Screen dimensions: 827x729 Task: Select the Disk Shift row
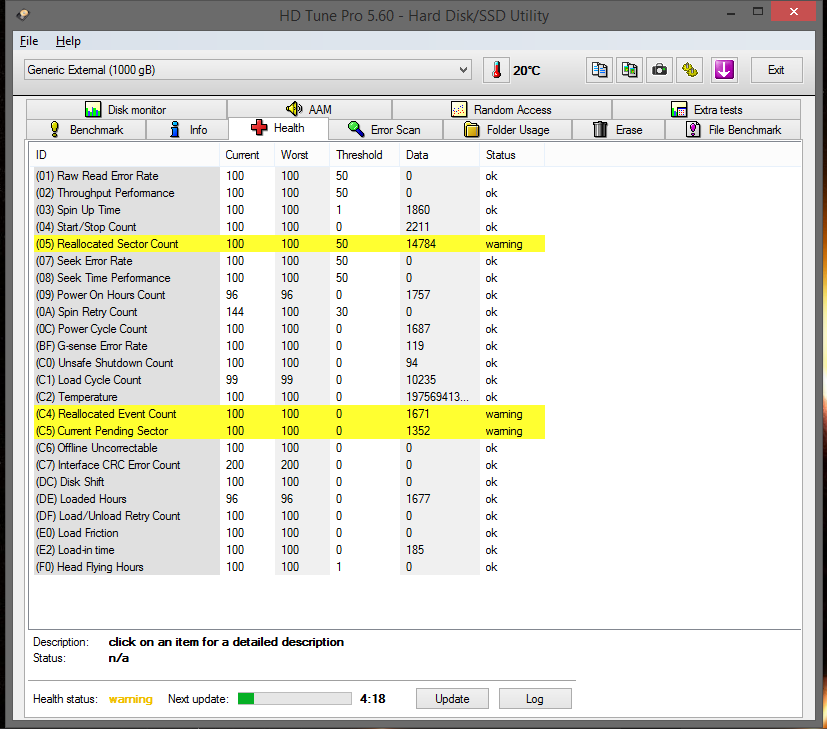pos(289,482)
